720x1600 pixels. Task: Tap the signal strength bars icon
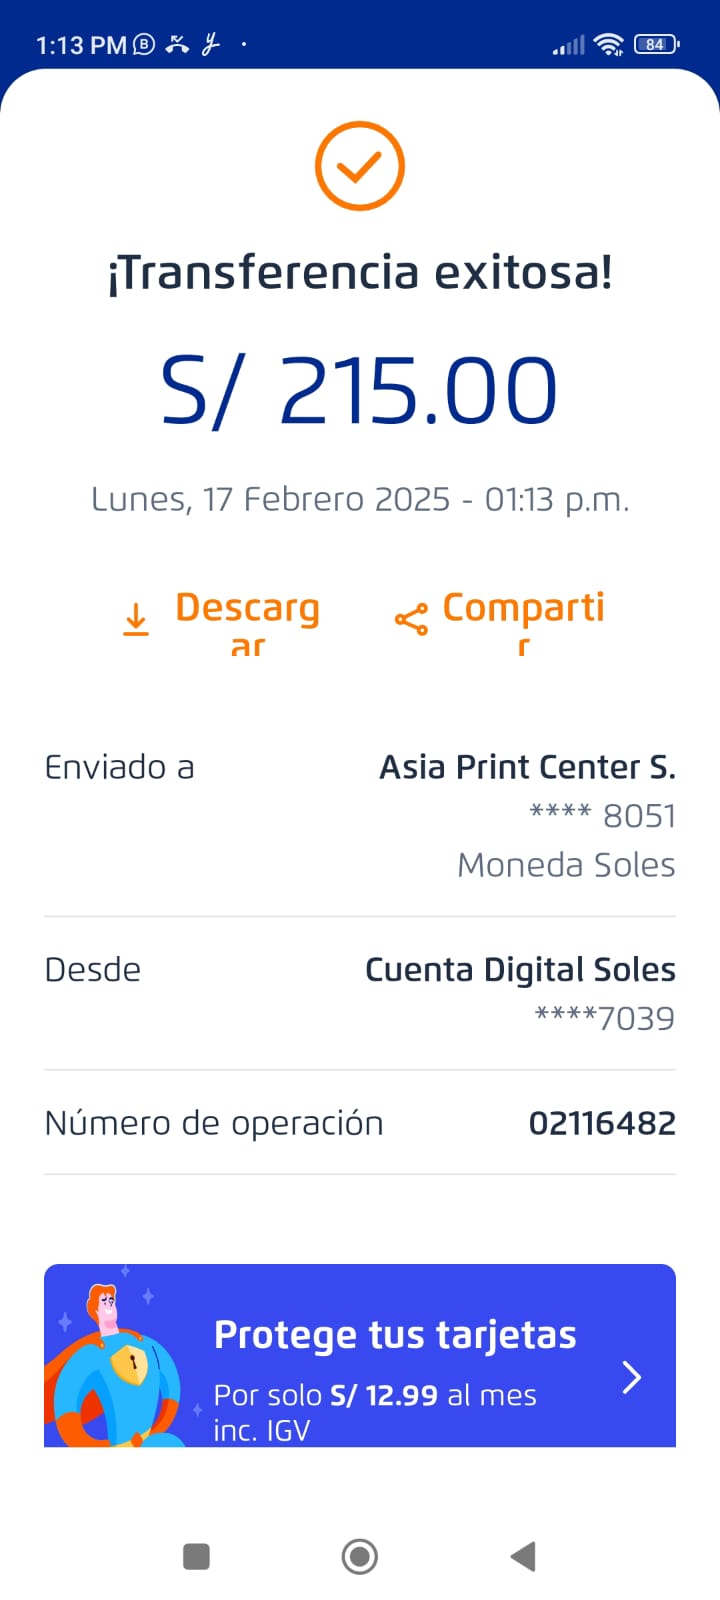point(569,45)
